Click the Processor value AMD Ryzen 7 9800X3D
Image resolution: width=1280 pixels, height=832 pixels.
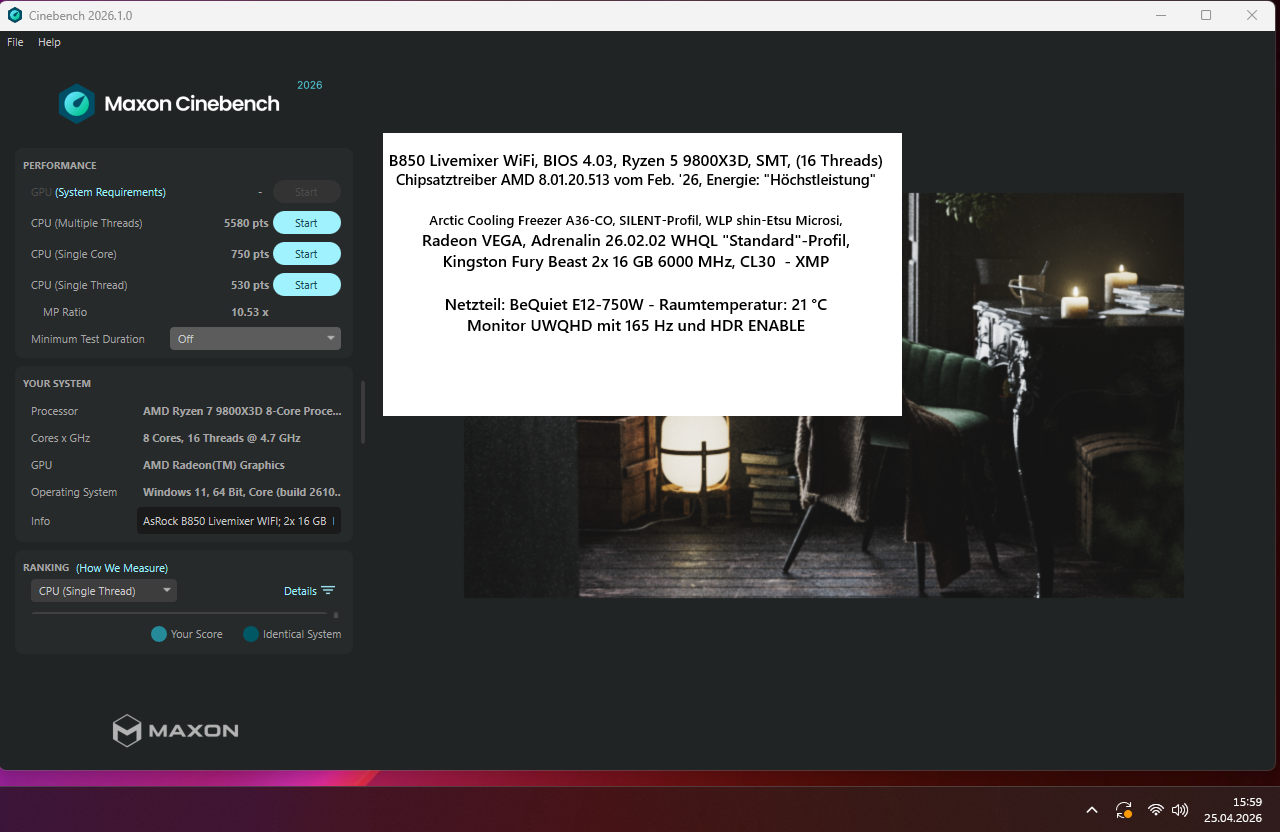(242, 411)
